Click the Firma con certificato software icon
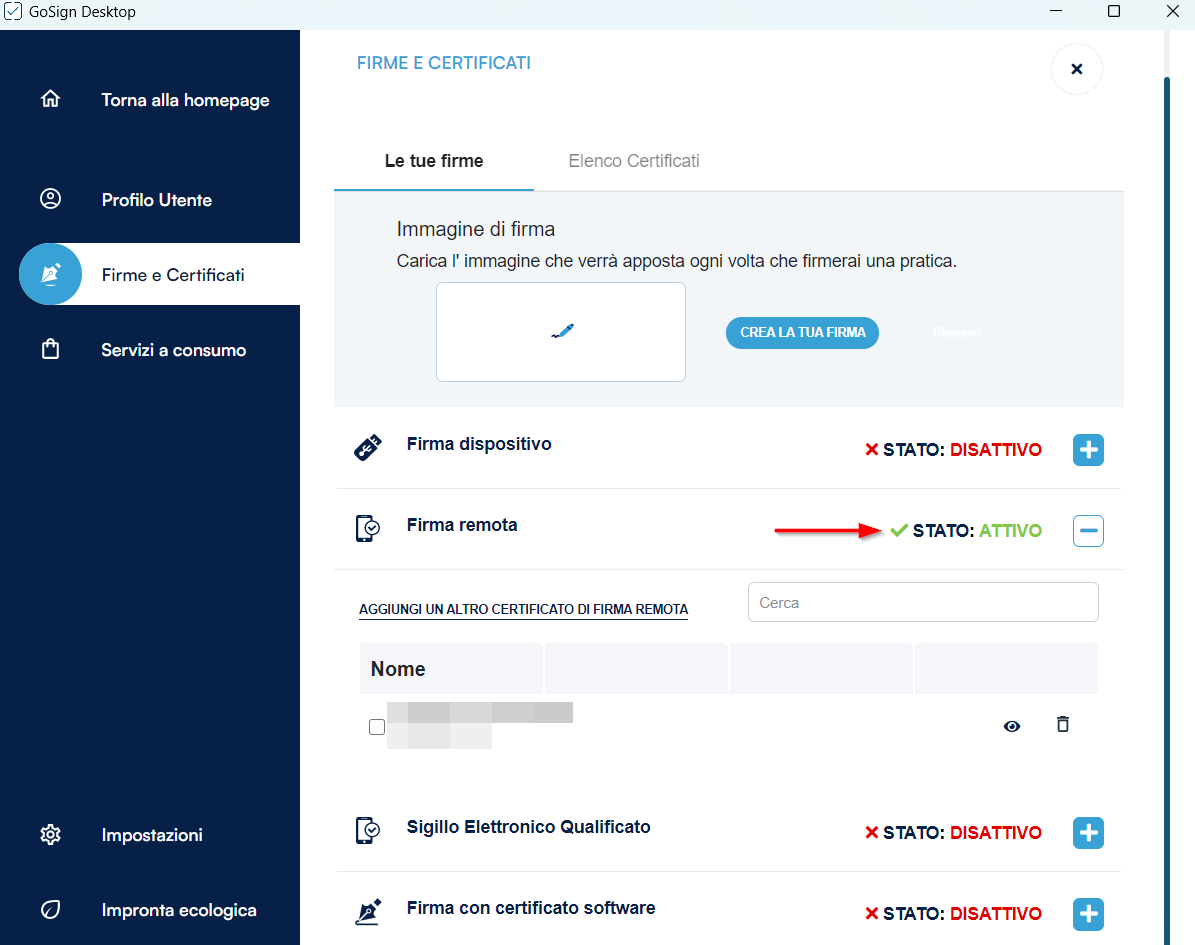This screenshot has height=945, width=1195. click(368, 911)
